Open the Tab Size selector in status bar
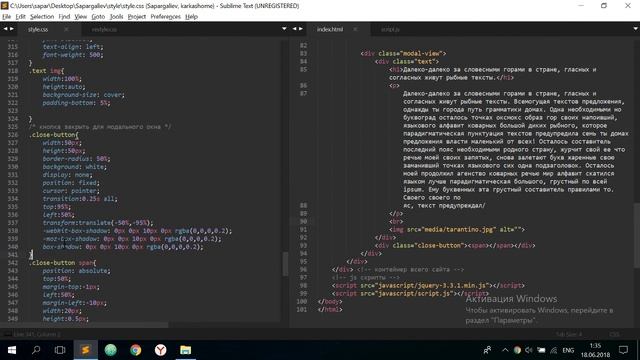Viewport: 640px width, 360px height. click(569, 334)
